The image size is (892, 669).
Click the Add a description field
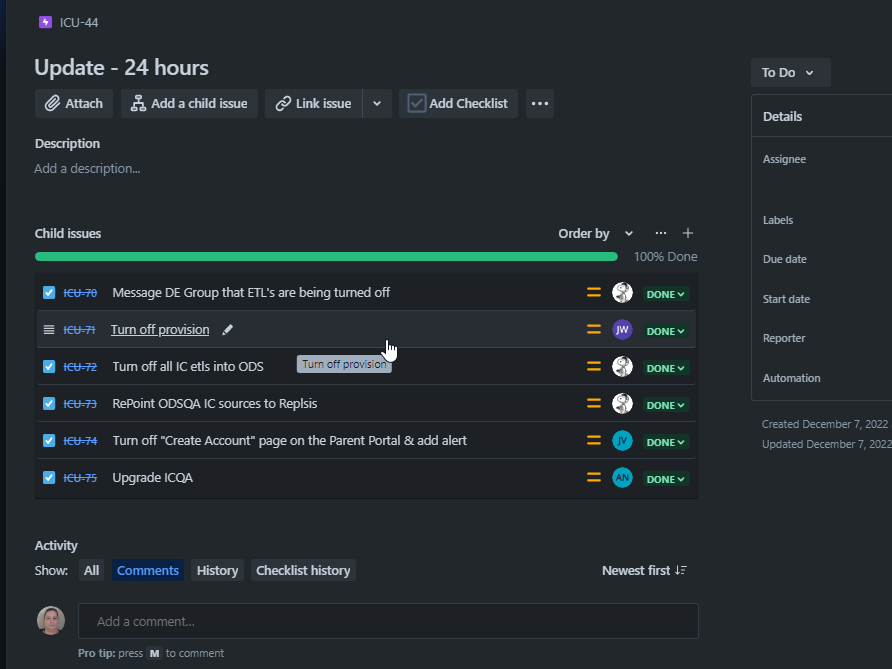87,168
